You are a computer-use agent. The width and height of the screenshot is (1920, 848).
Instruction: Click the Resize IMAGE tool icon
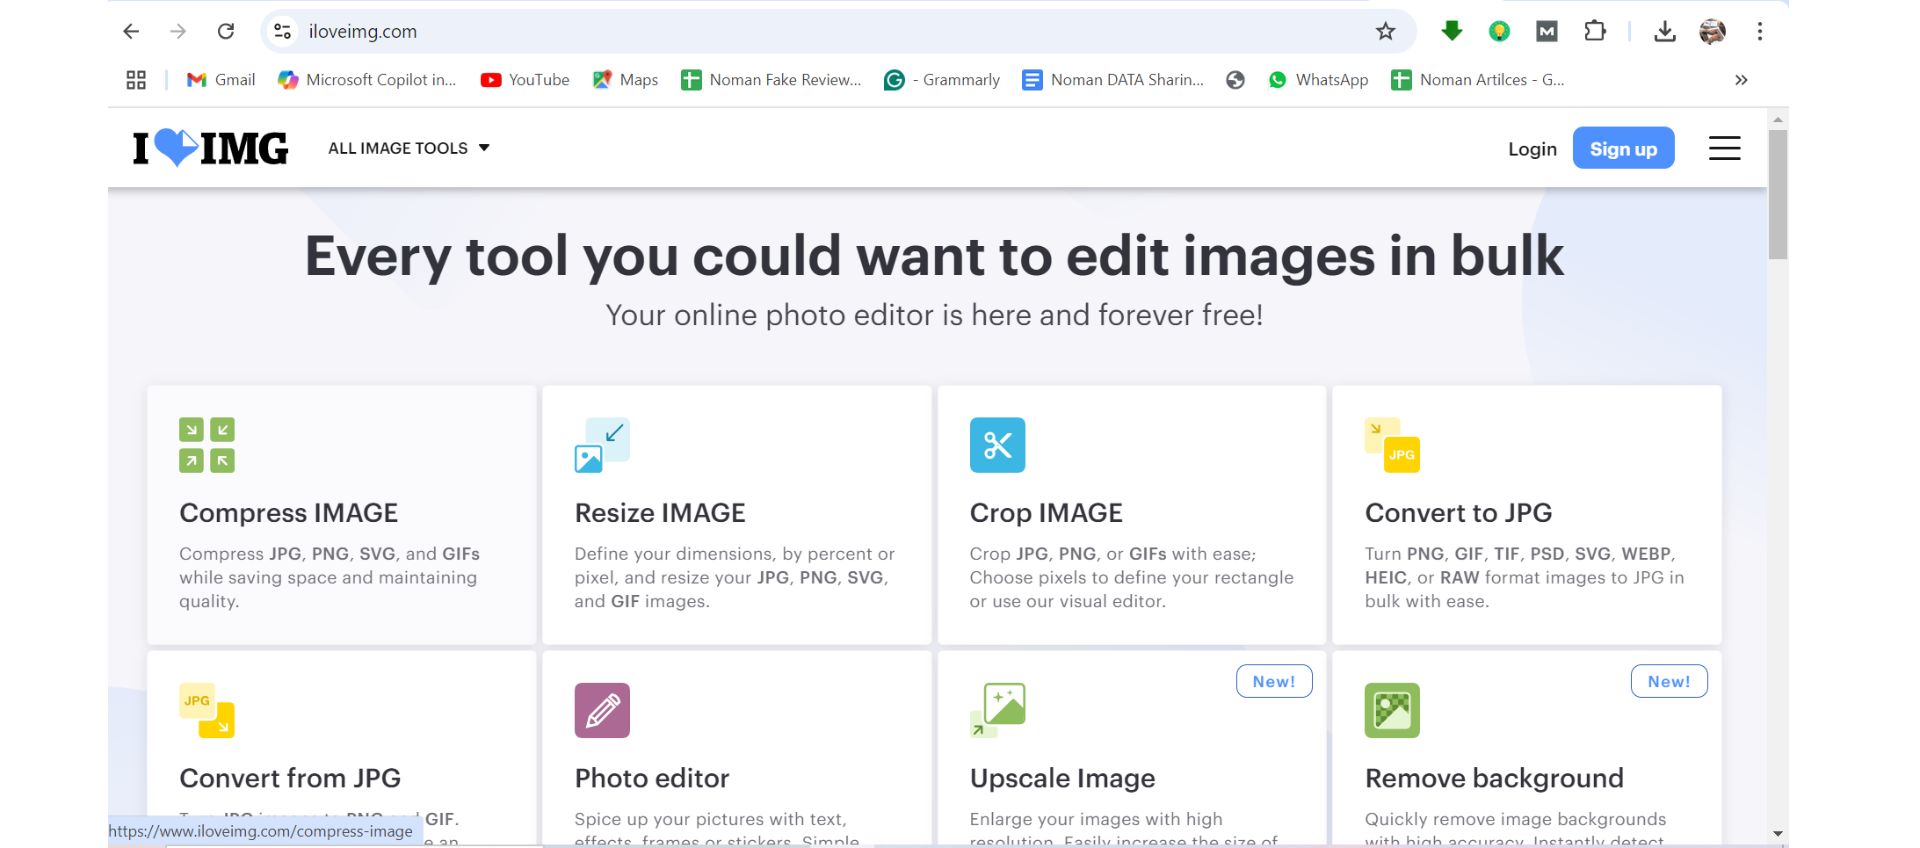pyautogui.click(x=602, y=445)
